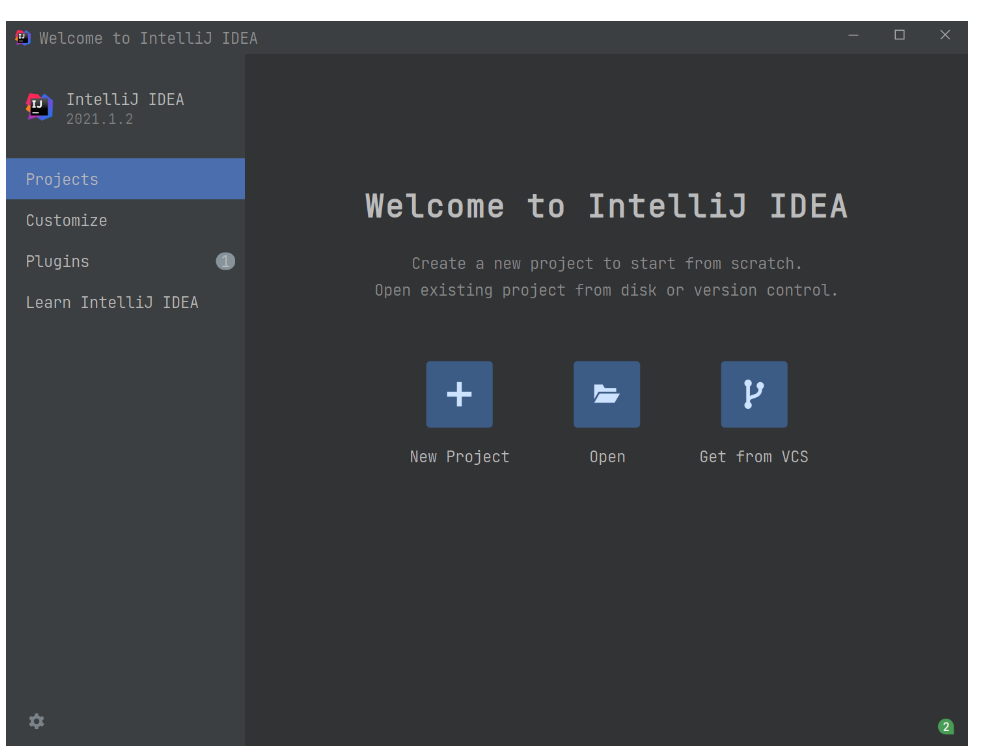
Task: Click the Get from VCS label
Action: pos(754,457)
